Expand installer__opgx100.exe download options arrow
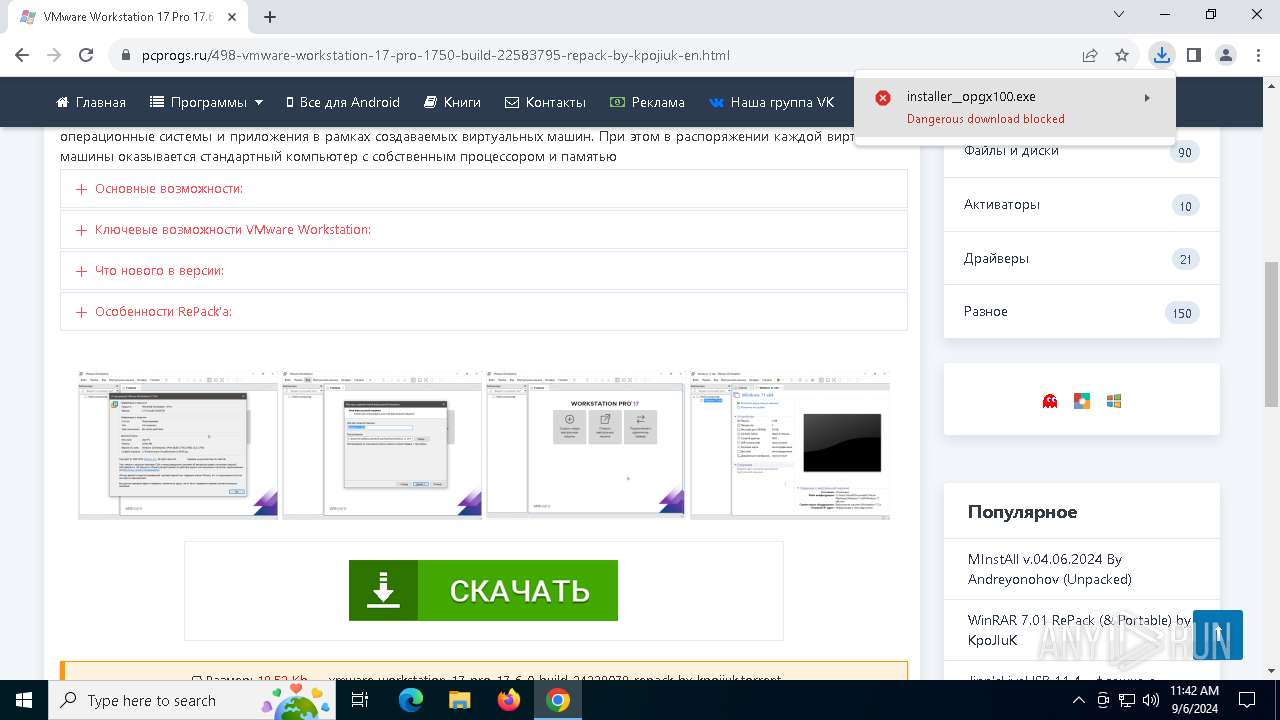Image resolution: width=1280 pixels, height=720 pixels. point(1147,98)
